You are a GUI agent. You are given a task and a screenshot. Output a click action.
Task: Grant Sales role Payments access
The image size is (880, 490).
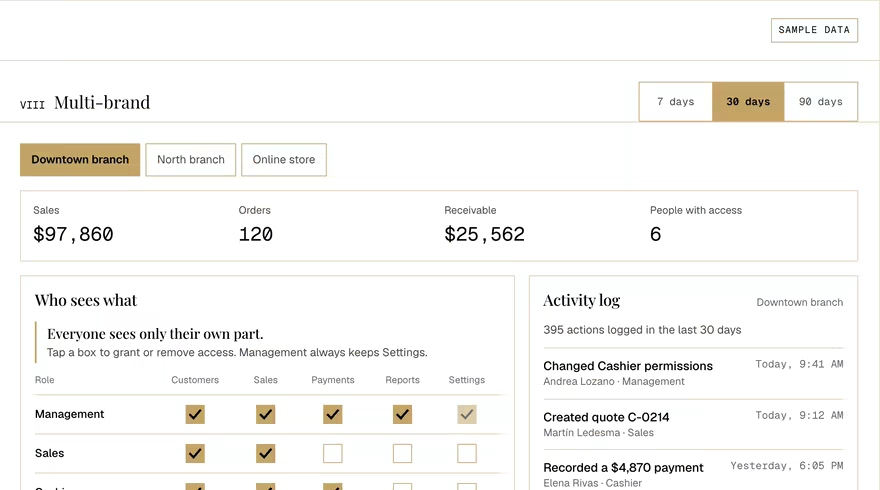(x=333, y=454)
